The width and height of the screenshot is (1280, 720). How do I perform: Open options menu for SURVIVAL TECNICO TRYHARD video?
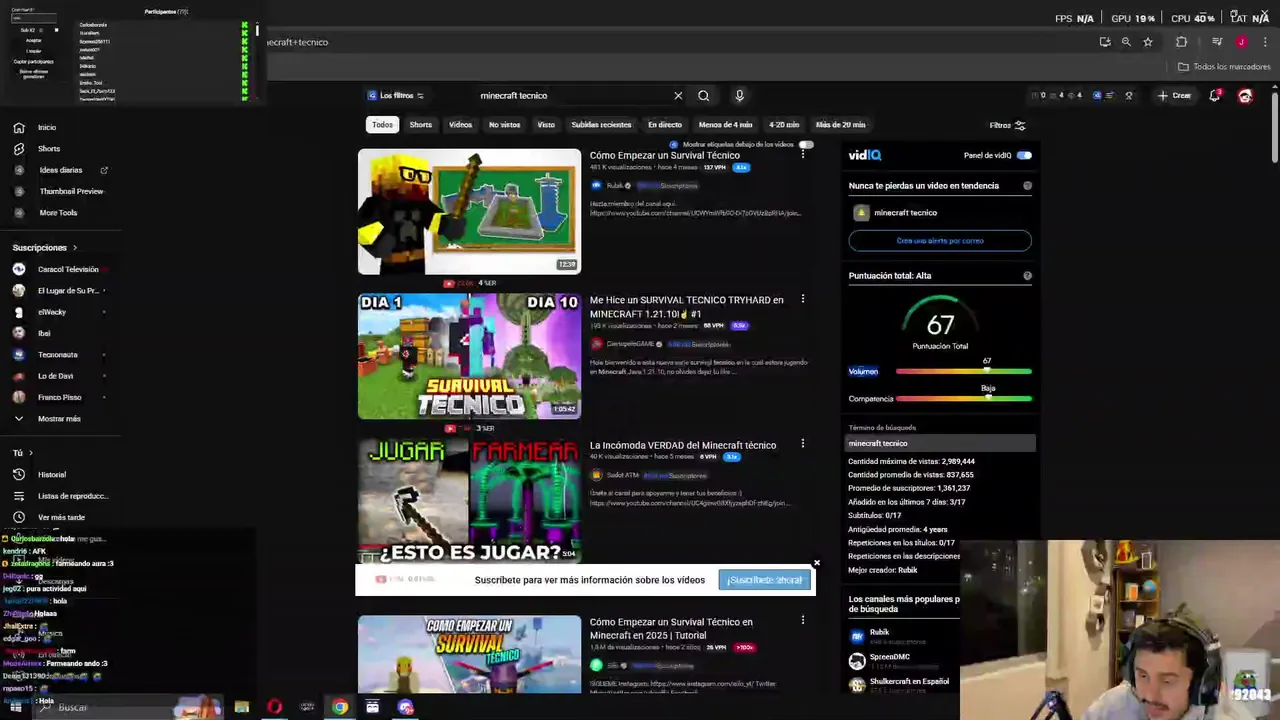[x=802, y=299]
